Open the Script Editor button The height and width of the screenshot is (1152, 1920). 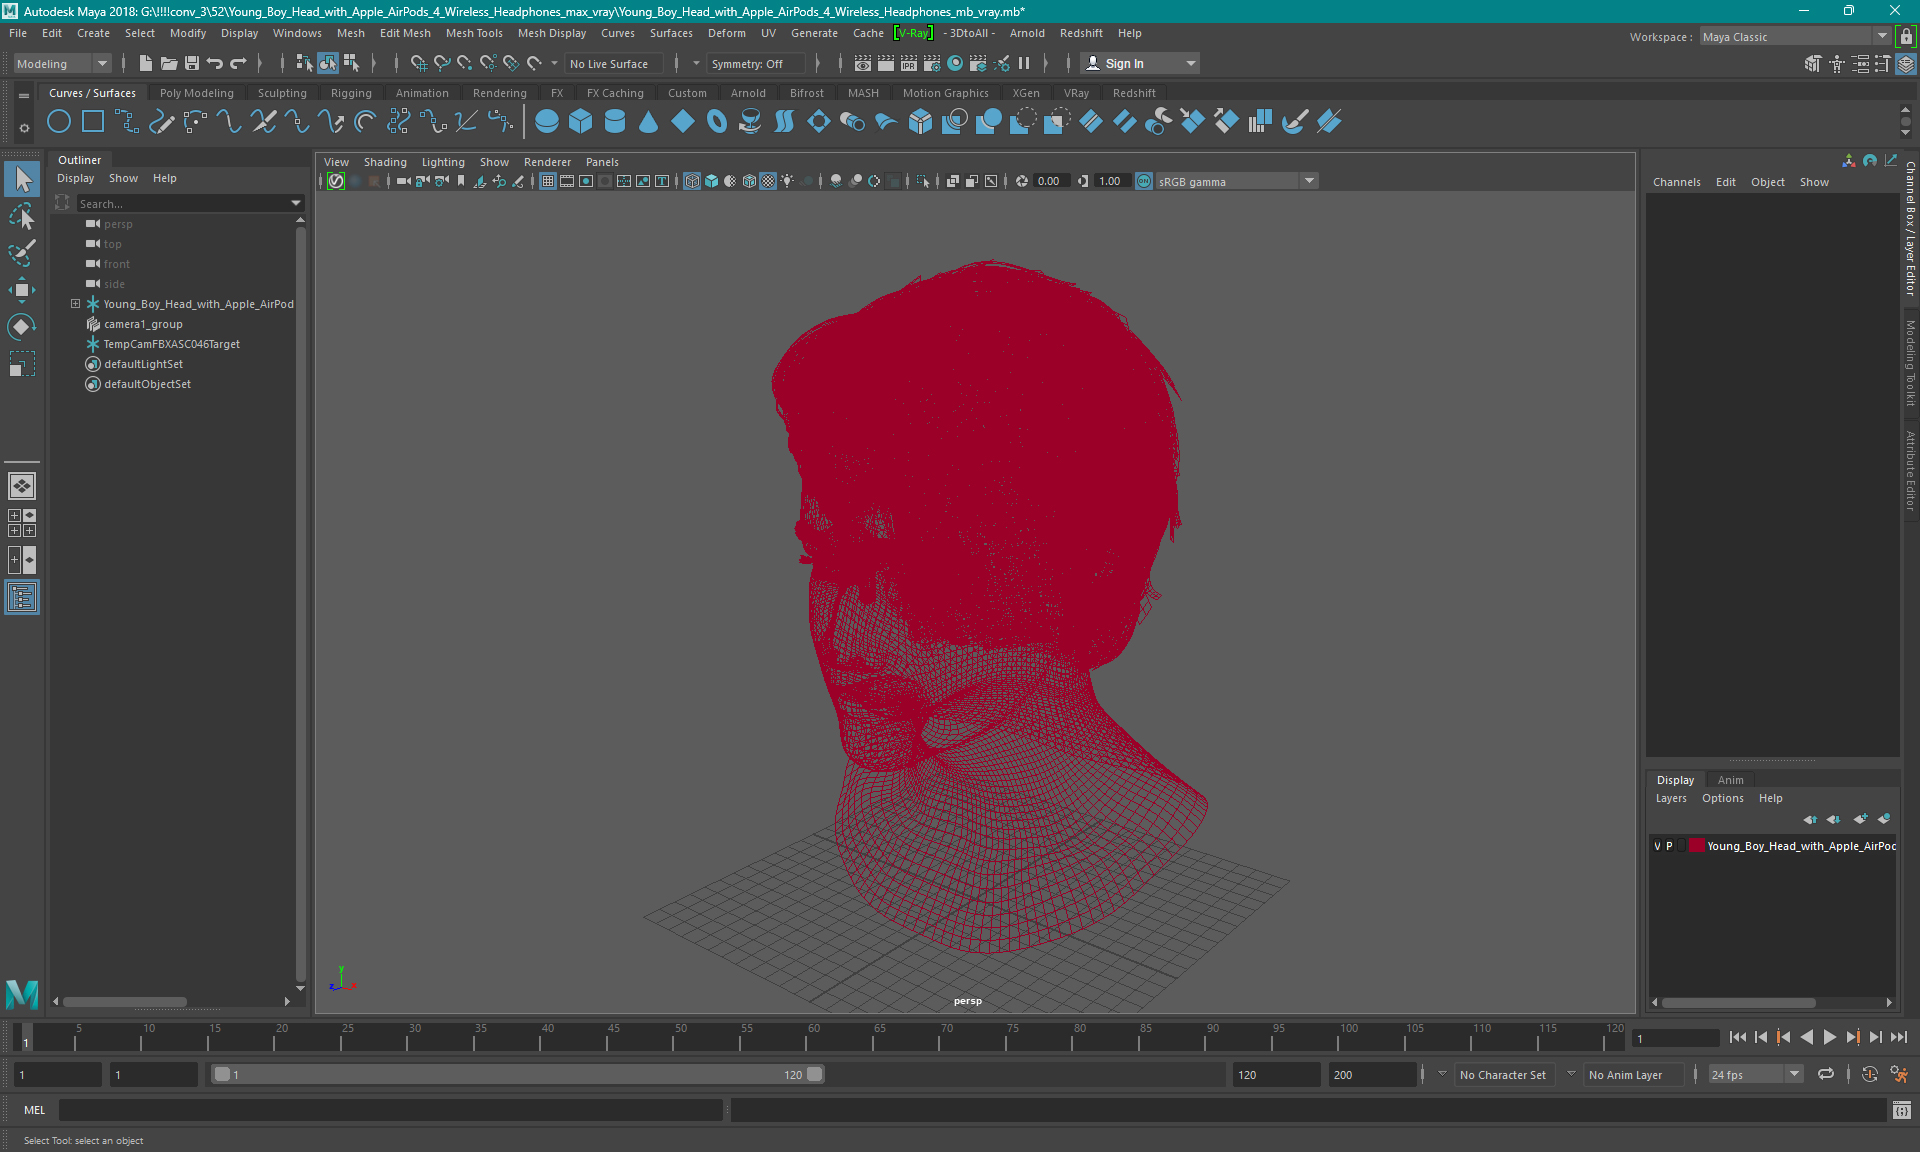pyautogui.click(x=1902, y=1110)
